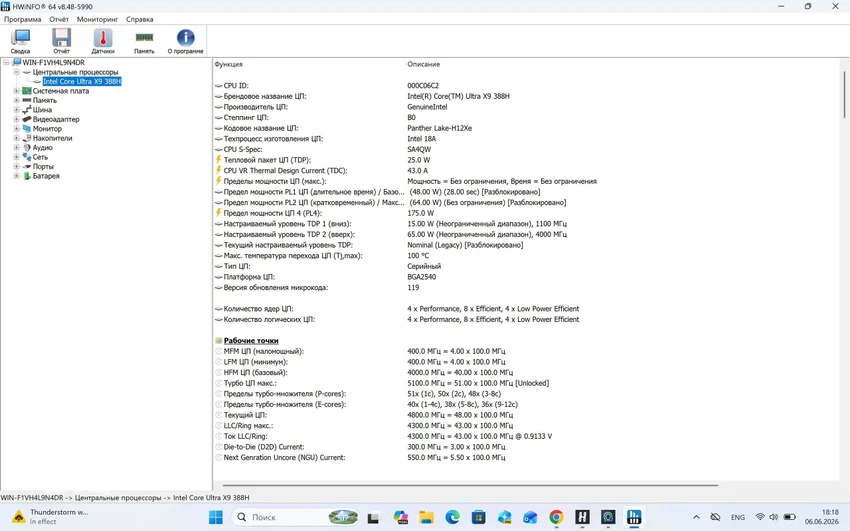
Task: Select the Аудио tree item
Action: click(42, 147)
